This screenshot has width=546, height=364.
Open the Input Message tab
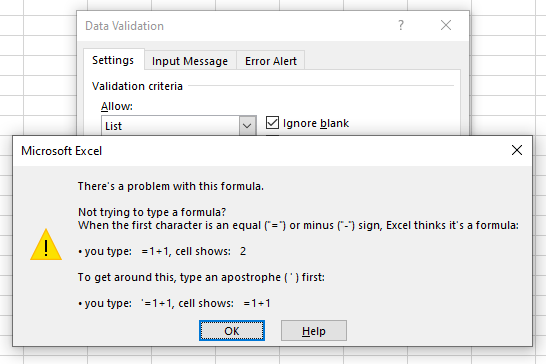[190, 61]
